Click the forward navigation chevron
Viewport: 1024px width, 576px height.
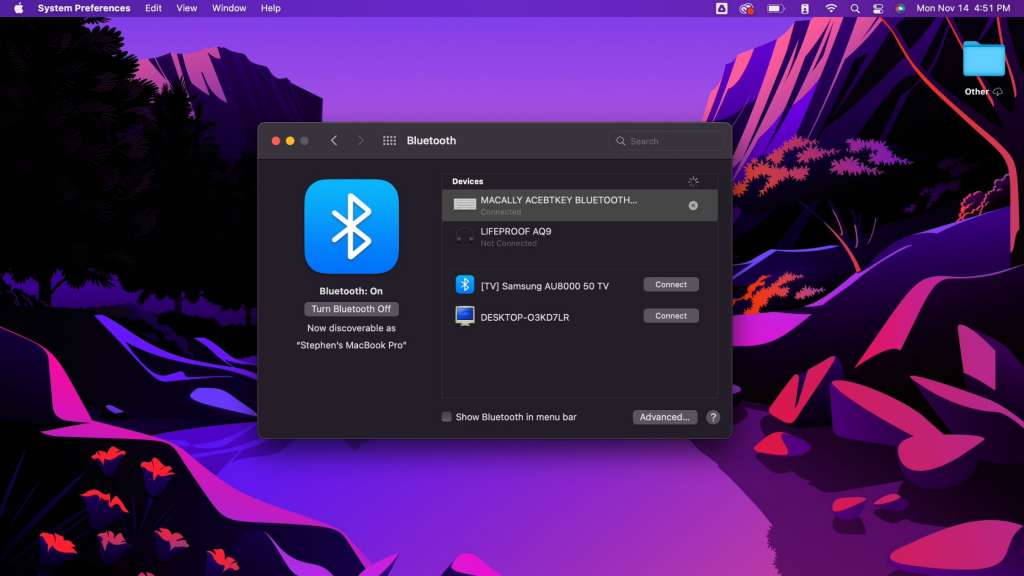coord(360,140)
